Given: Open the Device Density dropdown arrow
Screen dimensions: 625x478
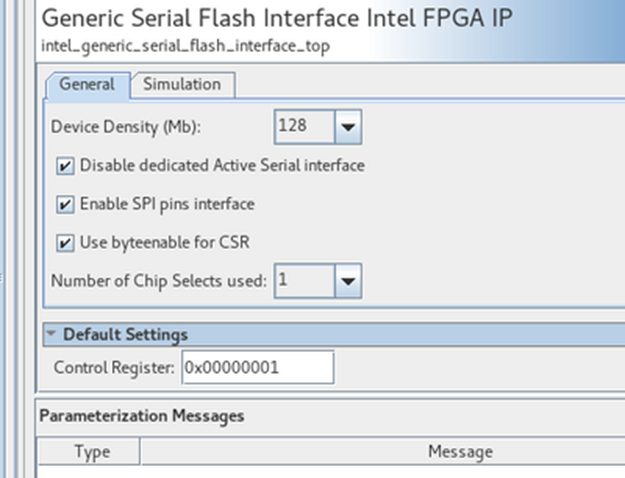Looking at the screenshot, I should click(x=347, y=127).
